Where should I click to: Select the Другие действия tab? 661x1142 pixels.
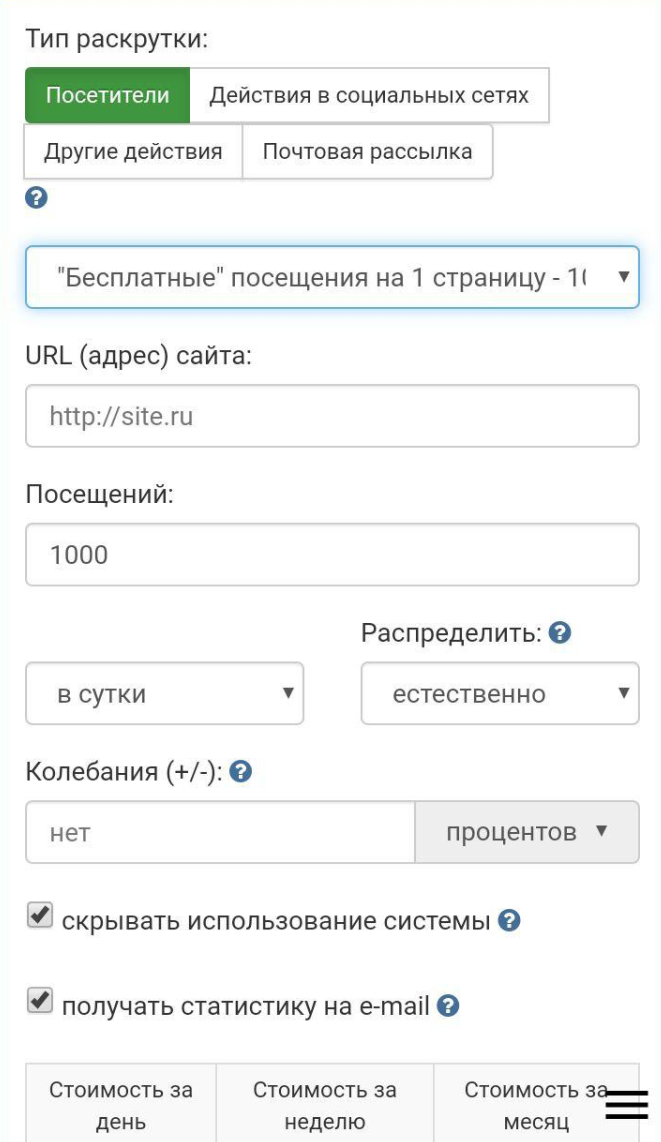point(133,152)
